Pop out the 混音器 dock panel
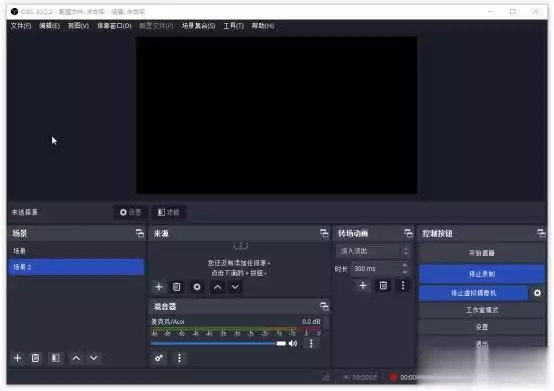This screenshot has height=391, width=554. click(324, 306)
